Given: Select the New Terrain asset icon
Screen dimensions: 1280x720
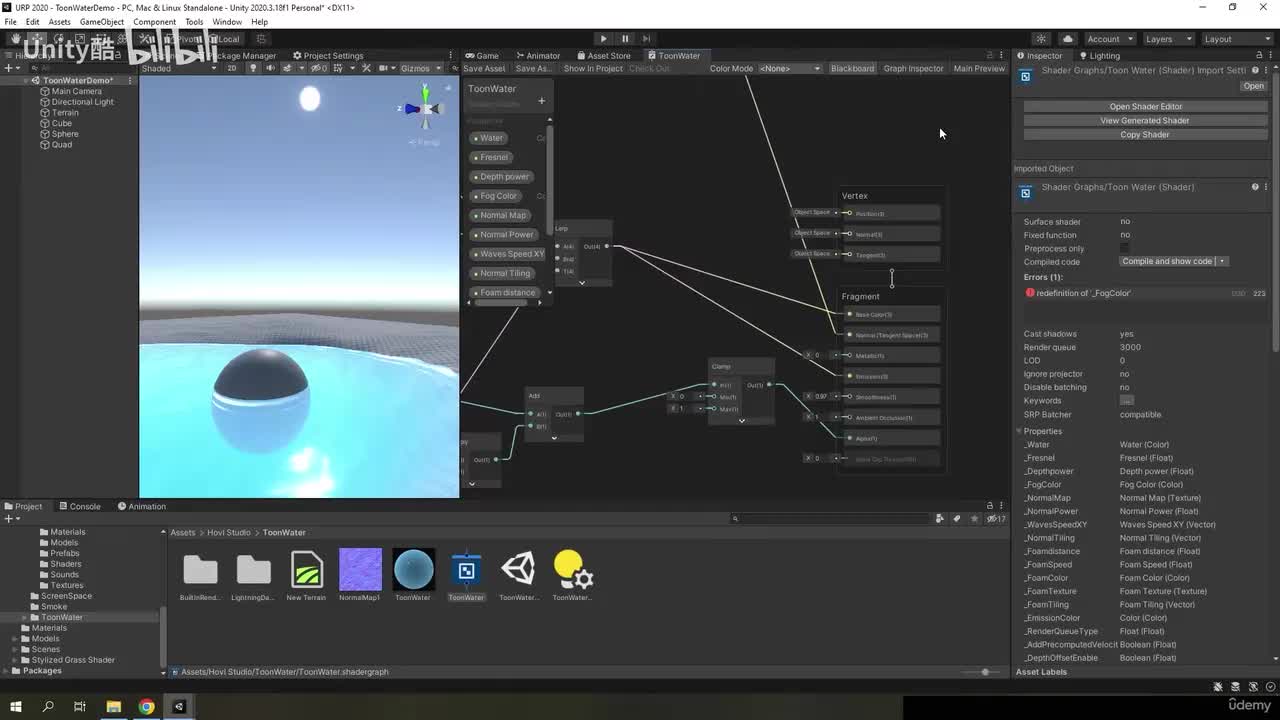Looking at the screenshot, I should click(x=307, y=569).
